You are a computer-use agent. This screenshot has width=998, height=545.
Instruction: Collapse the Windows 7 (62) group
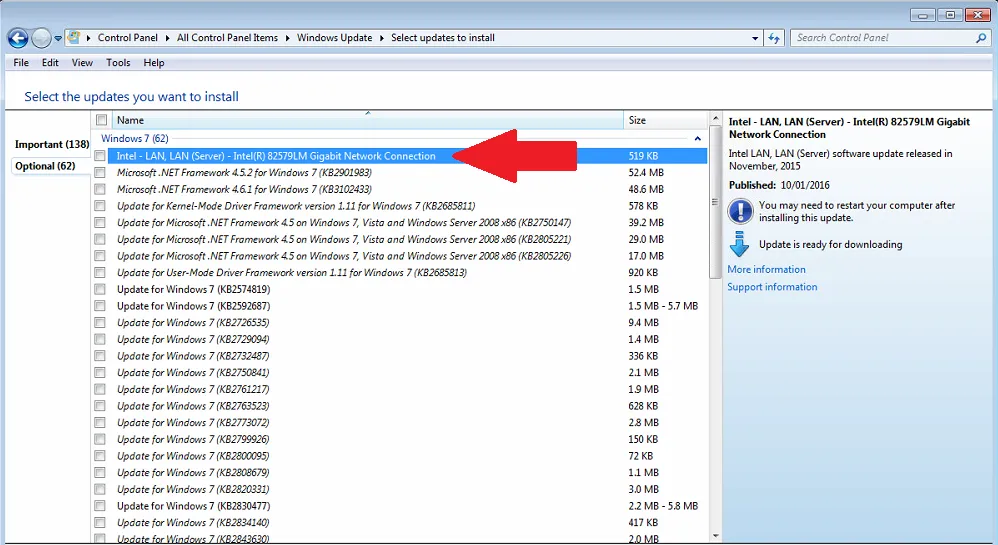[698, 139]
